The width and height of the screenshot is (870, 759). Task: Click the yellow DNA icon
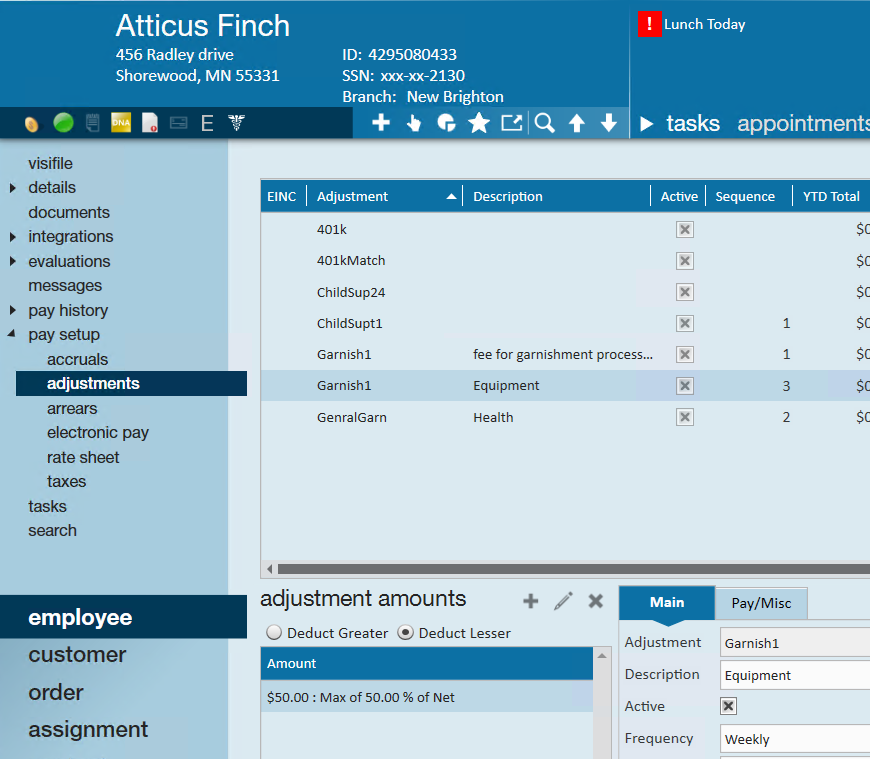(121, 123)
